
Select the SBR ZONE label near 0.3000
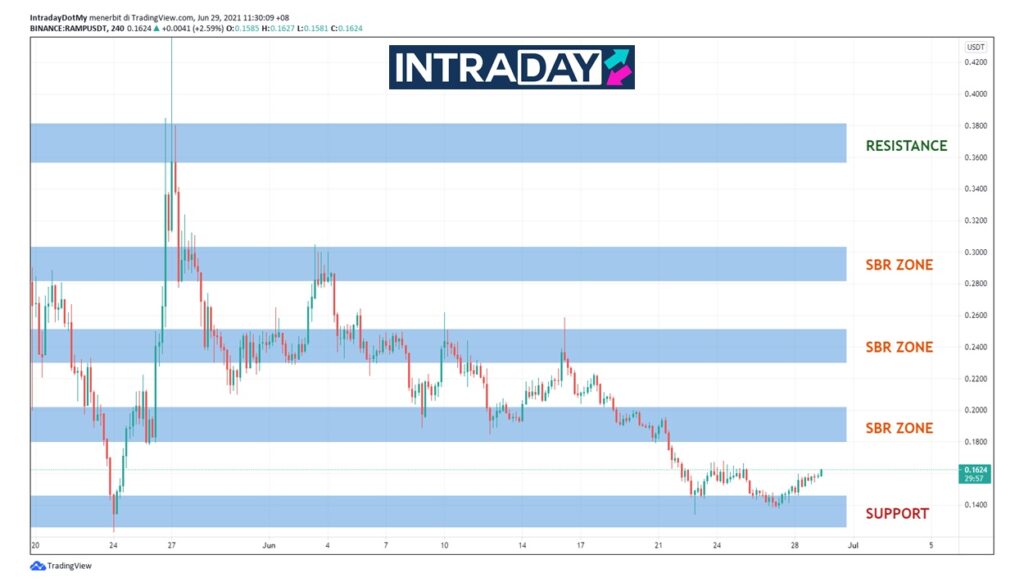899,265
